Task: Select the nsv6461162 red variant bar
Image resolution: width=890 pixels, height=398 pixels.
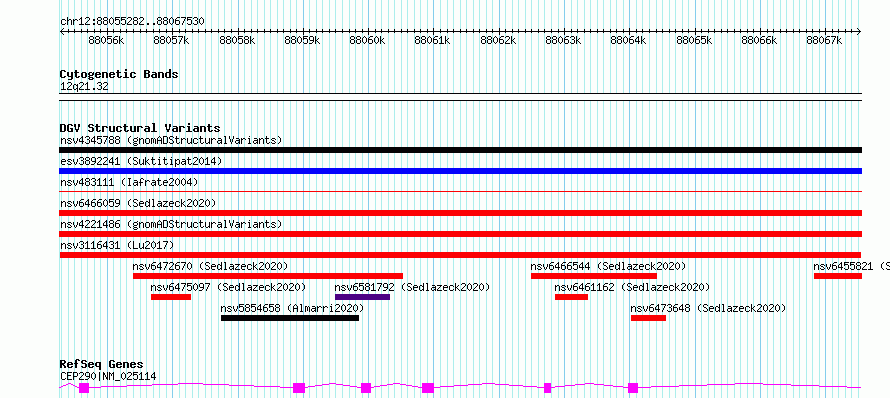Action: point(571,297)
